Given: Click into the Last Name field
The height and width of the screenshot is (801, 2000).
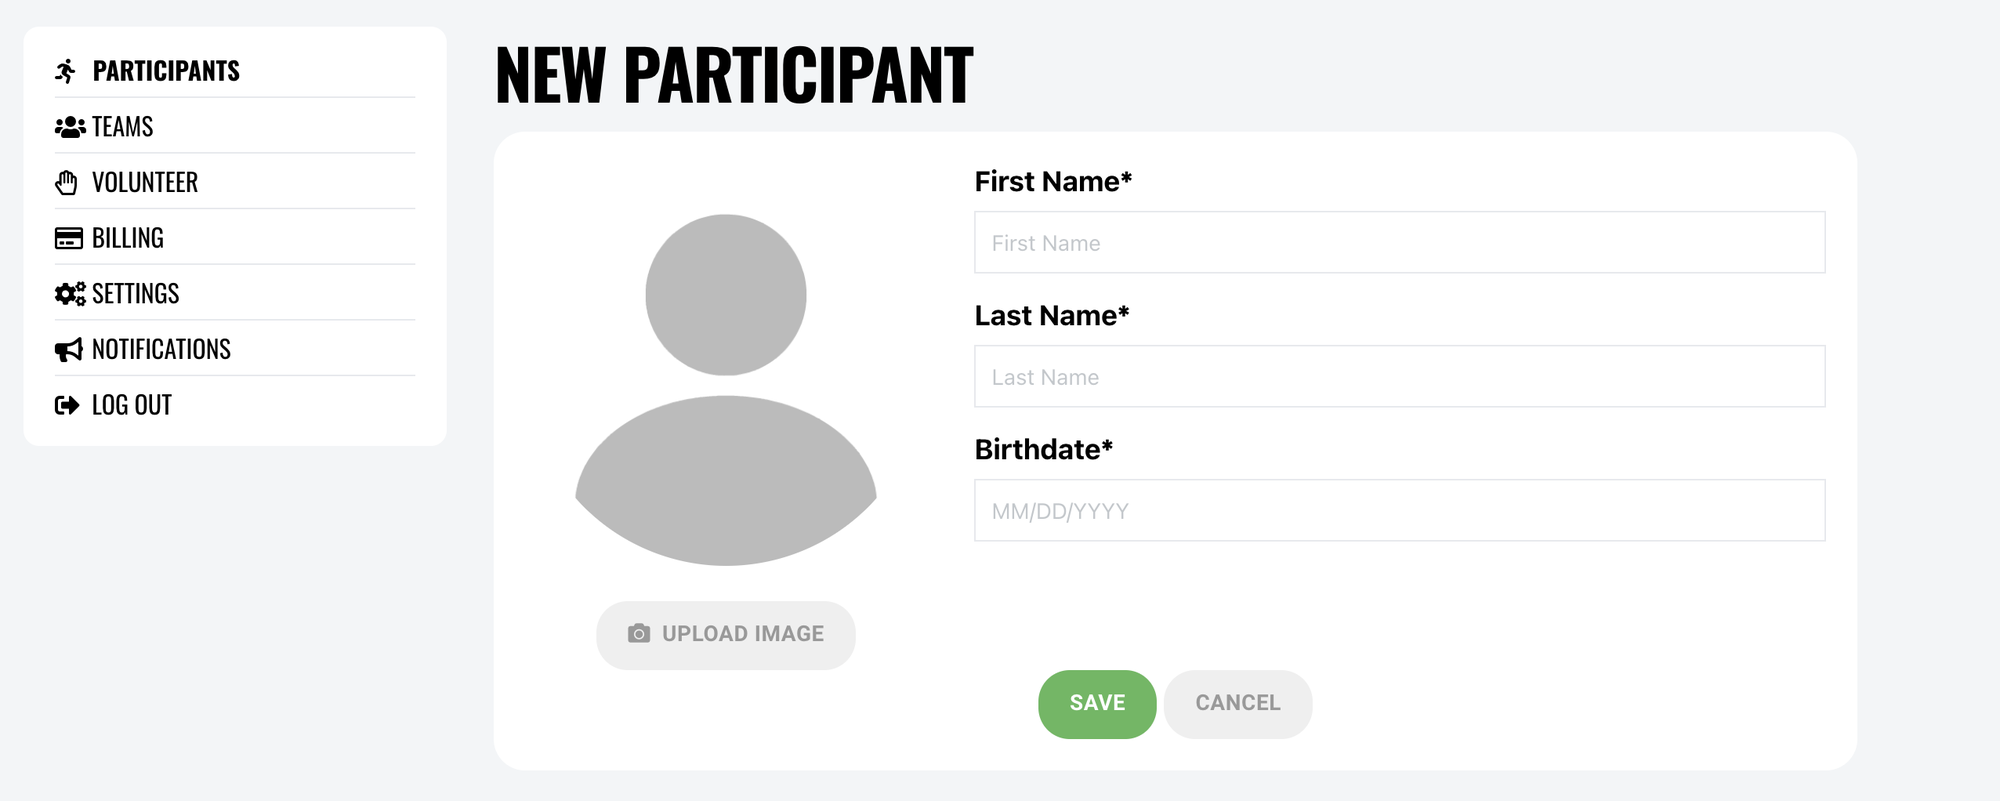Looking at the screenshot, I should click(x=1399, y=376).
